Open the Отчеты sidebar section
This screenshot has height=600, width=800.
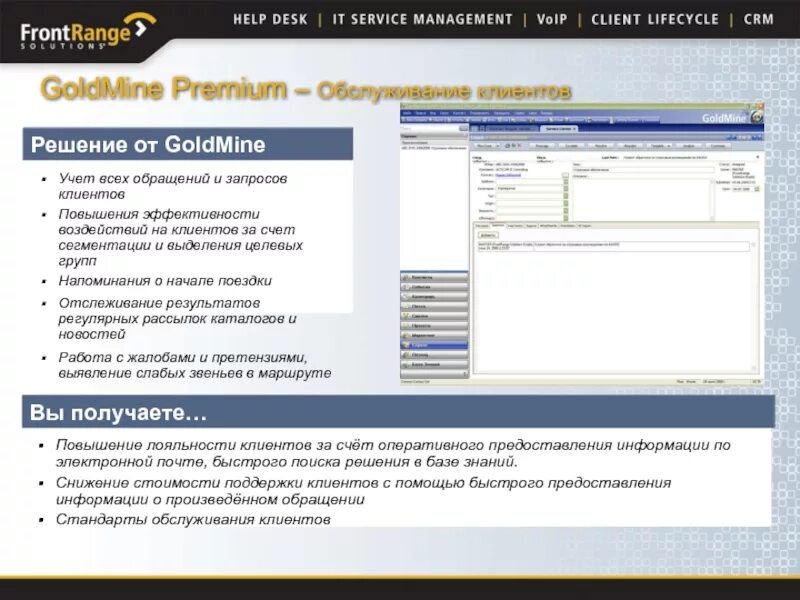click(434, 355)
